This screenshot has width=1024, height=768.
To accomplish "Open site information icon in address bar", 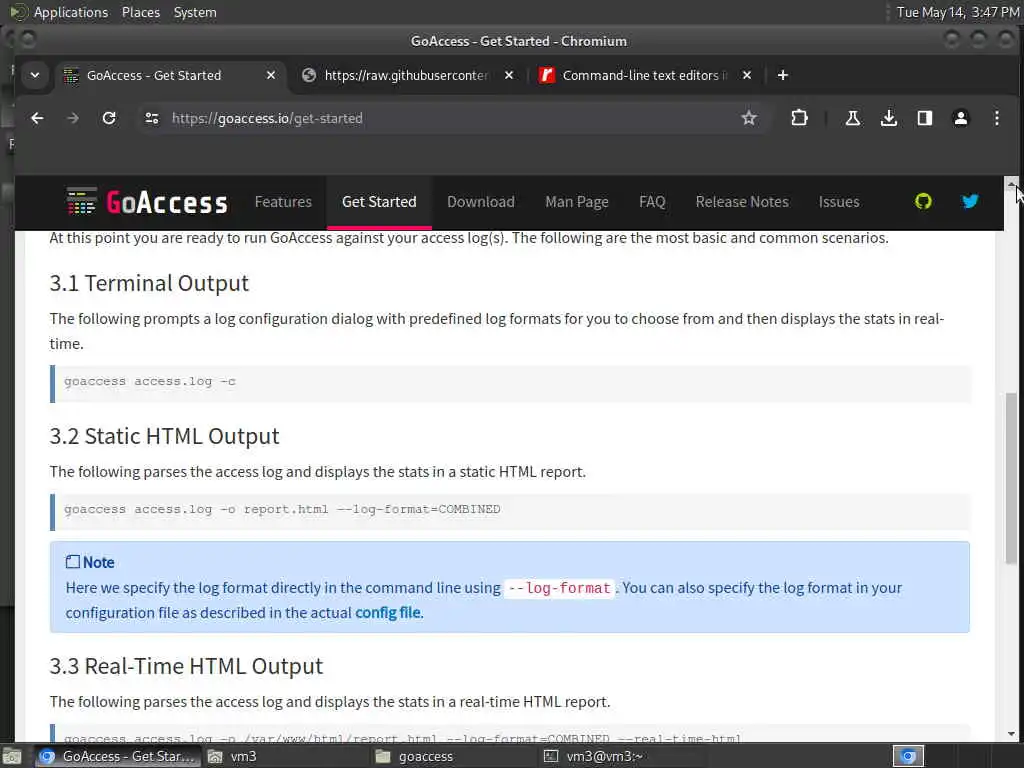I will [152, 118].
